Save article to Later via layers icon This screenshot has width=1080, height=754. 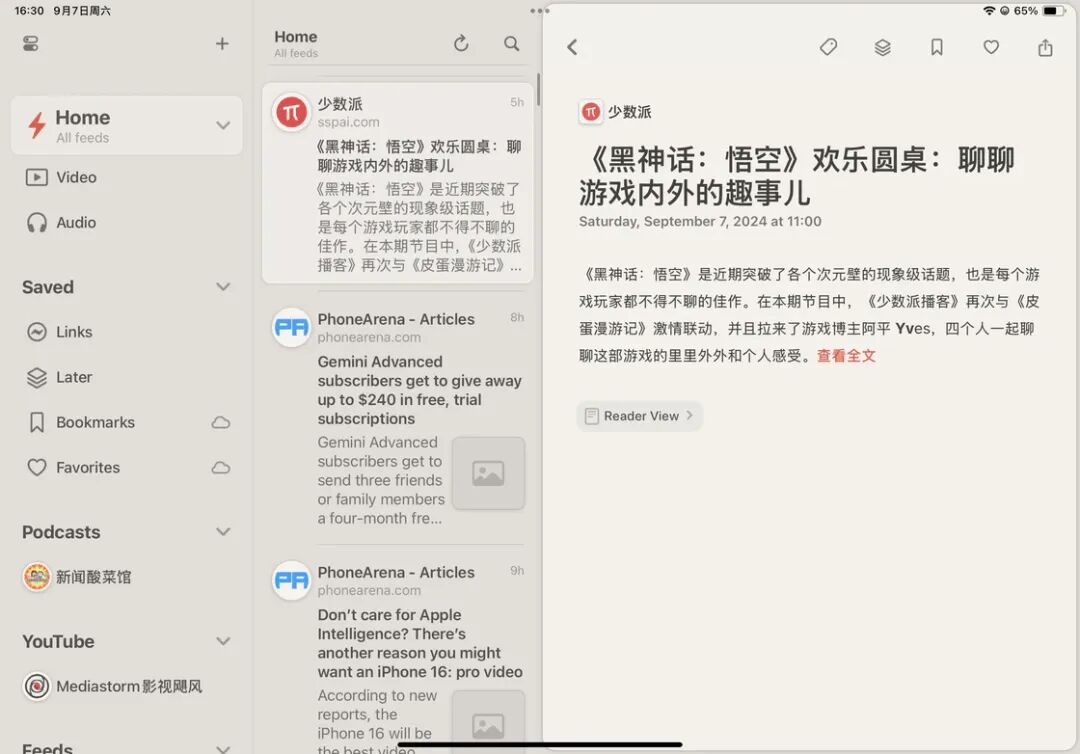click(x=882, y=47)
